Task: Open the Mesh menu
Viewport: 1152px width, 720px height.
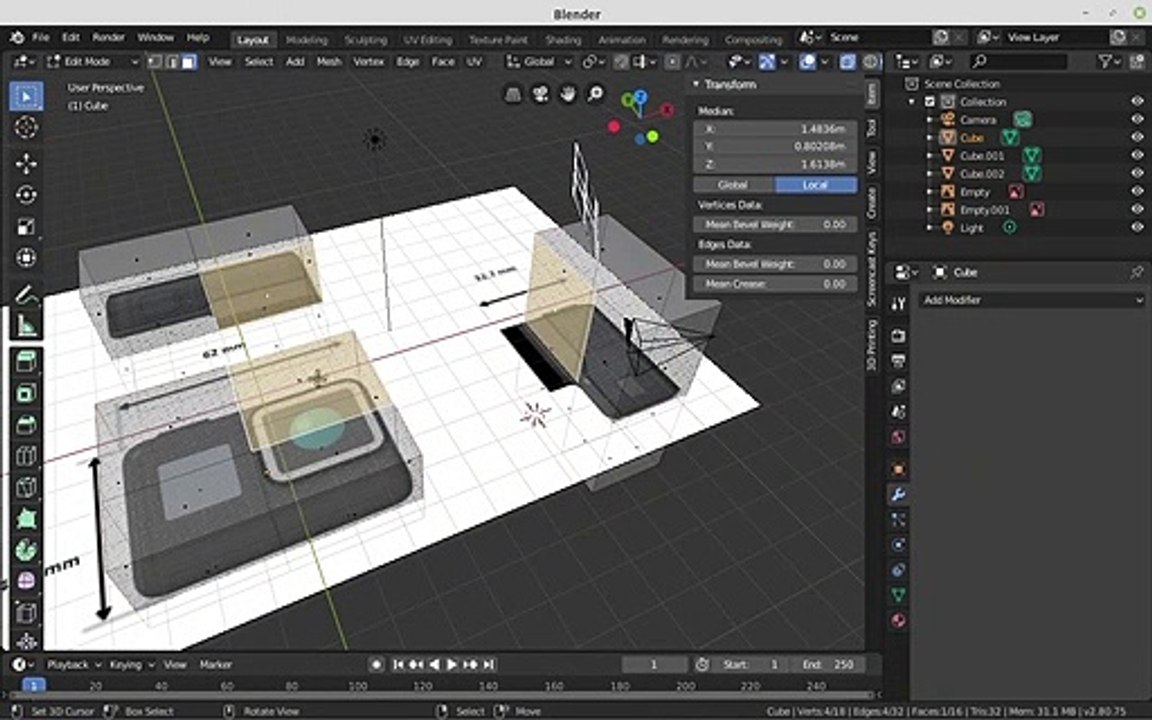Action: coord(328,62)
